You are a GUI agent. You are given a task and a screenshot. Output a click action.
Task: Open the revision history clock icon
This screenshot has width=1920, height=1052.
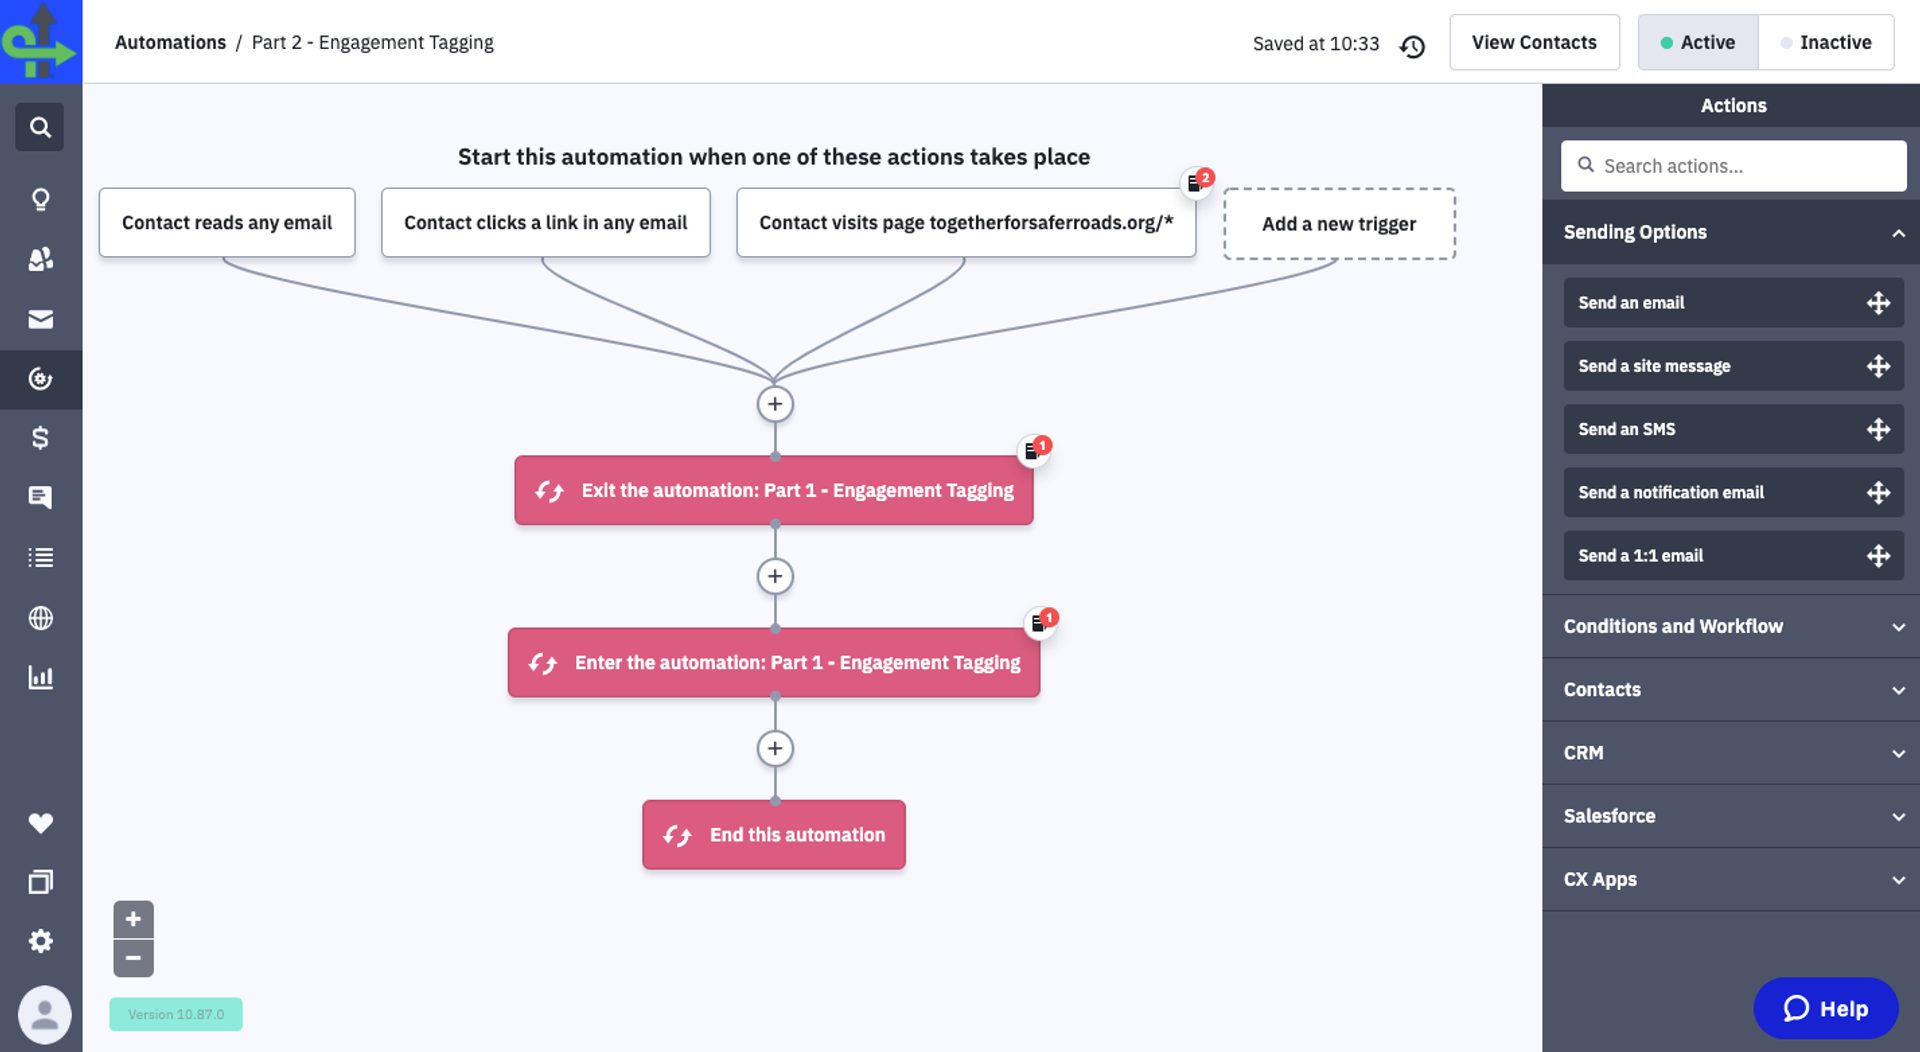coord(1412,46)
